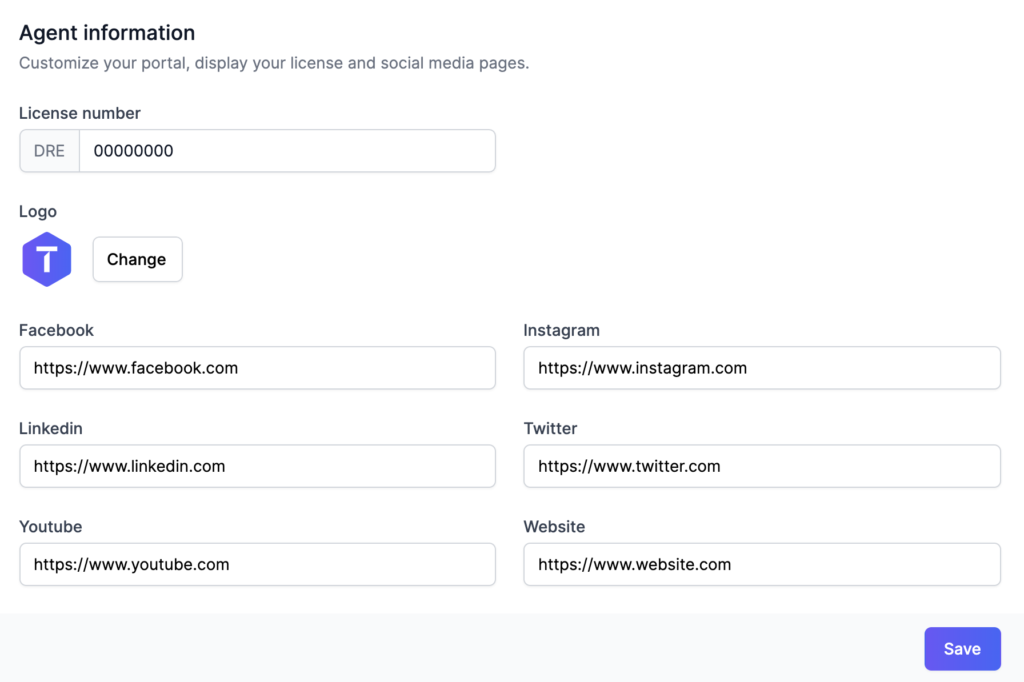Image resolution: width=1024 pixels, height=682 pixels.
Task: Click into the Twitter URL field
Action: (x=762, y=466)
